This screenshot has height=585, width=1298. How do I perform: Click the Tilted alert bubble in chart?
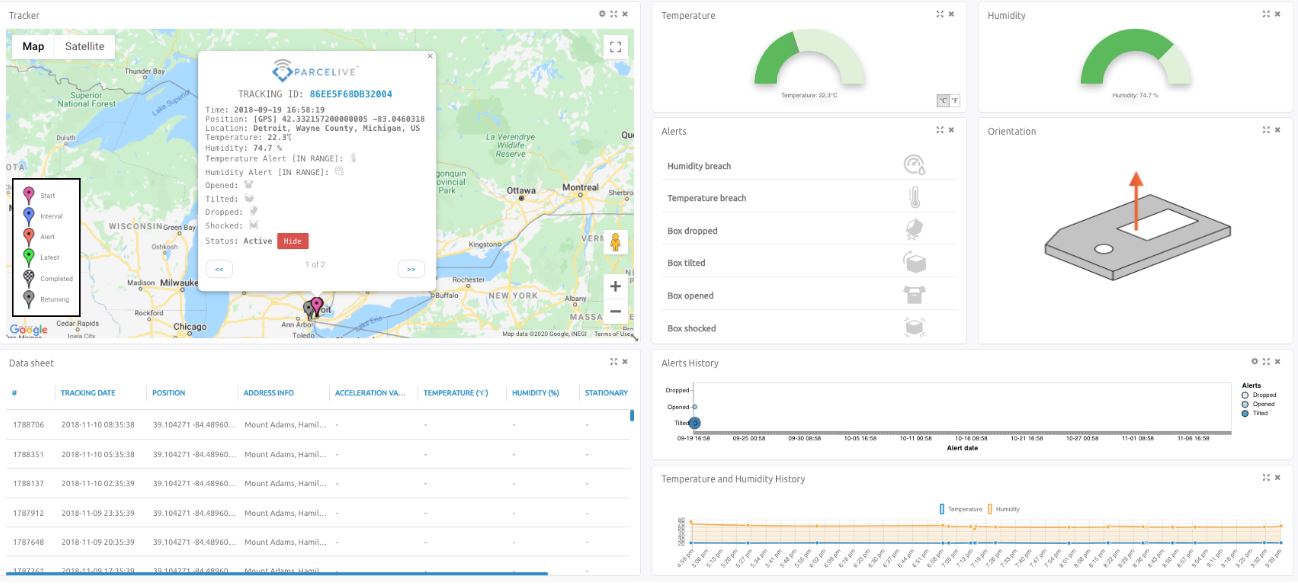694,423
